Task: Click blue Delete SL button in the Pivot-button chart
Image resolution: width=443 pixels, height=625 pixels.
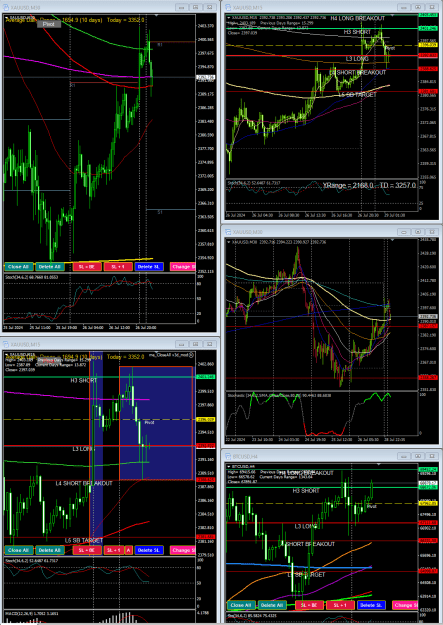Action: tap(149, 267)
